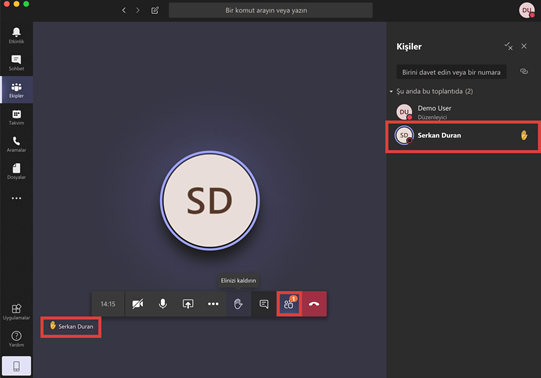Image resolution: width=541 pixels, height=378 pixels.
Task: Click the command search box
Action: coord(270,10)
